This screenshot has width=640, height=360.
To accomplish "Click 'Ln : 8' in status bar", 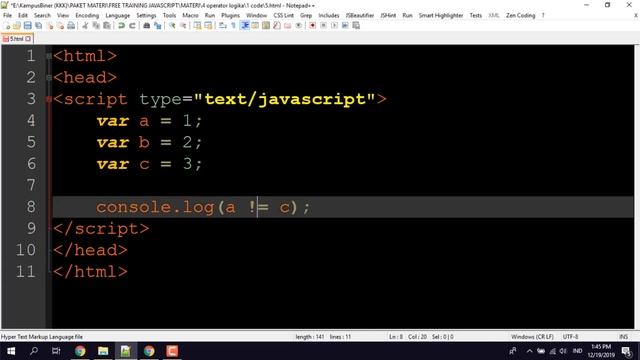I will pos(396,337).
